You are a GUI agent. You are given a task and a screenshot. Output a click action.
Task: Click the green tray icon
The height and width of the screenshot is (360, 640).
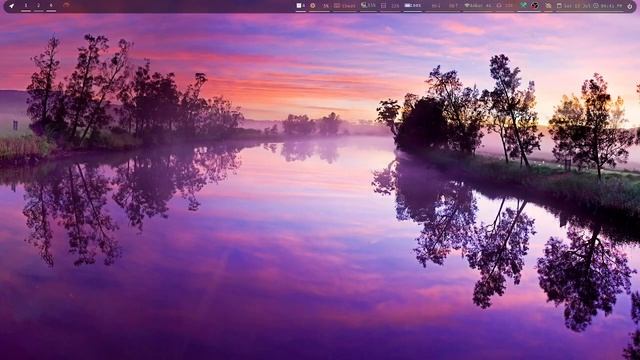click(x=523, y=6)
